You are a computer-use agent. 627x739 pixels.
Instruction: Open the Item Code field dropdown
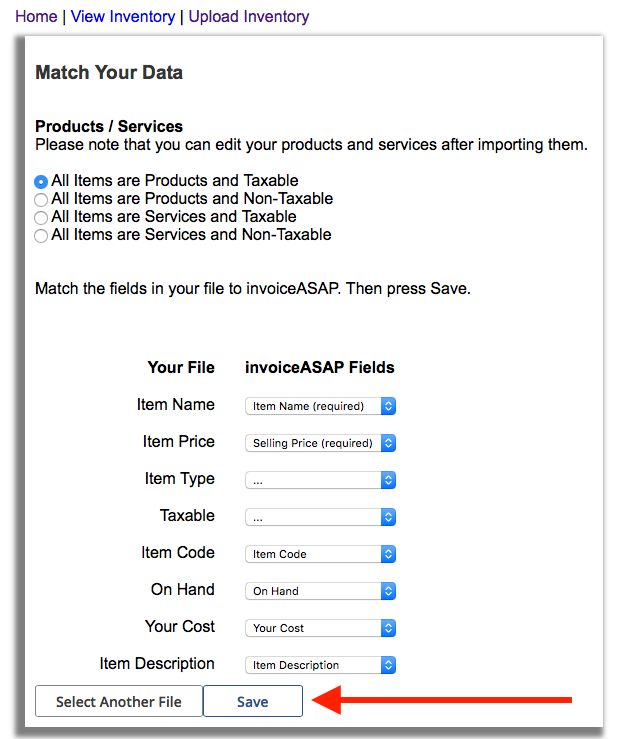tap(320, 554)
